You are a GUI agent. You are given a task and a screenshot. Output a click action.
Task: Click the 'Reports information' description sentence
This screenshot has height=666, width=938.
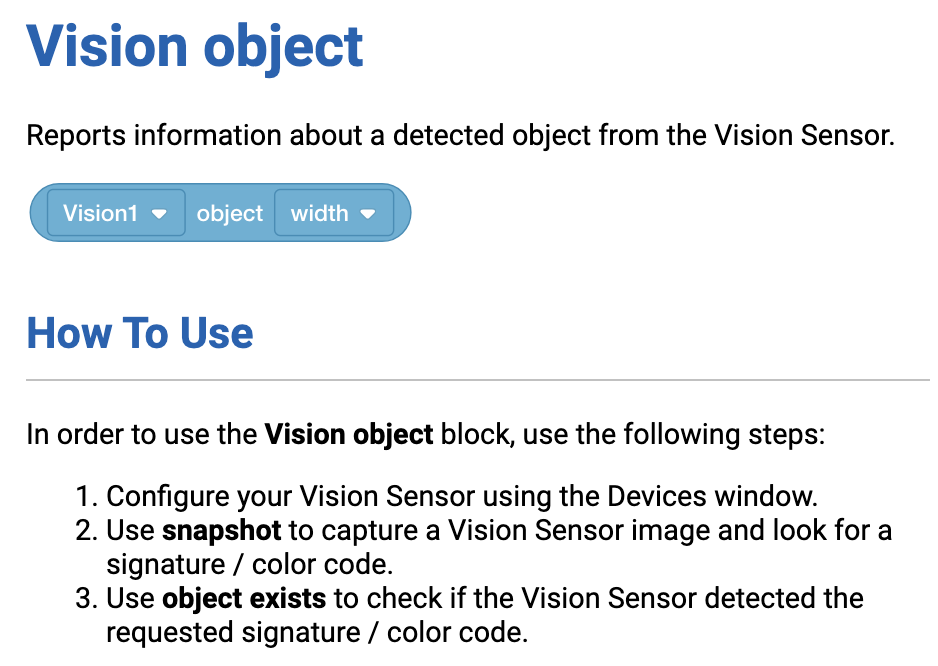461,135
